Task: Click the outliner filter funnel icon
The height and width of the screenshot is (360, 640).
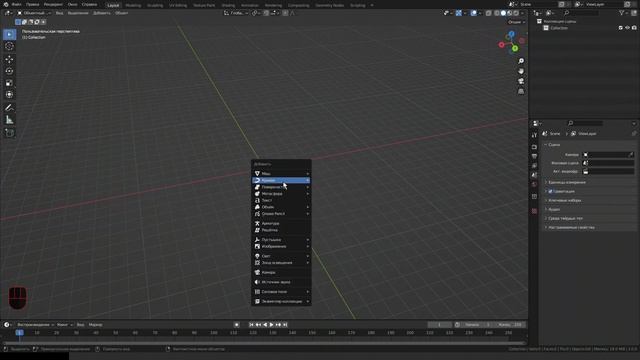Action: [x=622, y=13]
